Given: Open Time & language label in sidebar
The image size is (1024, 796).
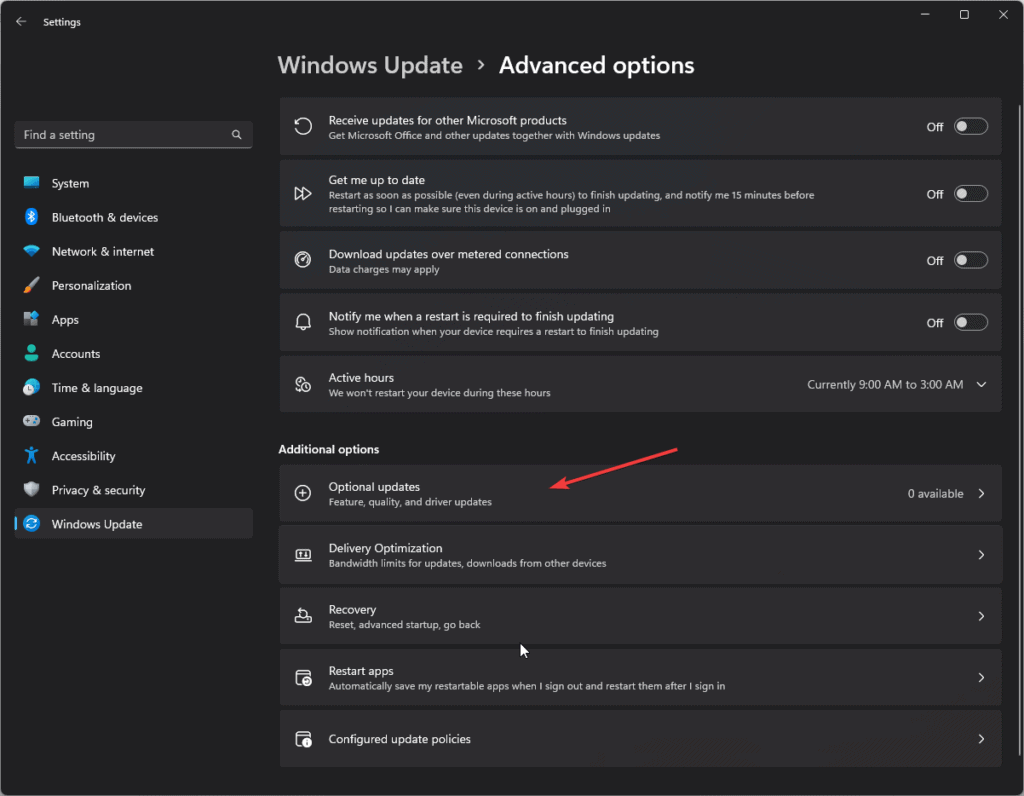Looking at the screenshot, I should [97, 388].
